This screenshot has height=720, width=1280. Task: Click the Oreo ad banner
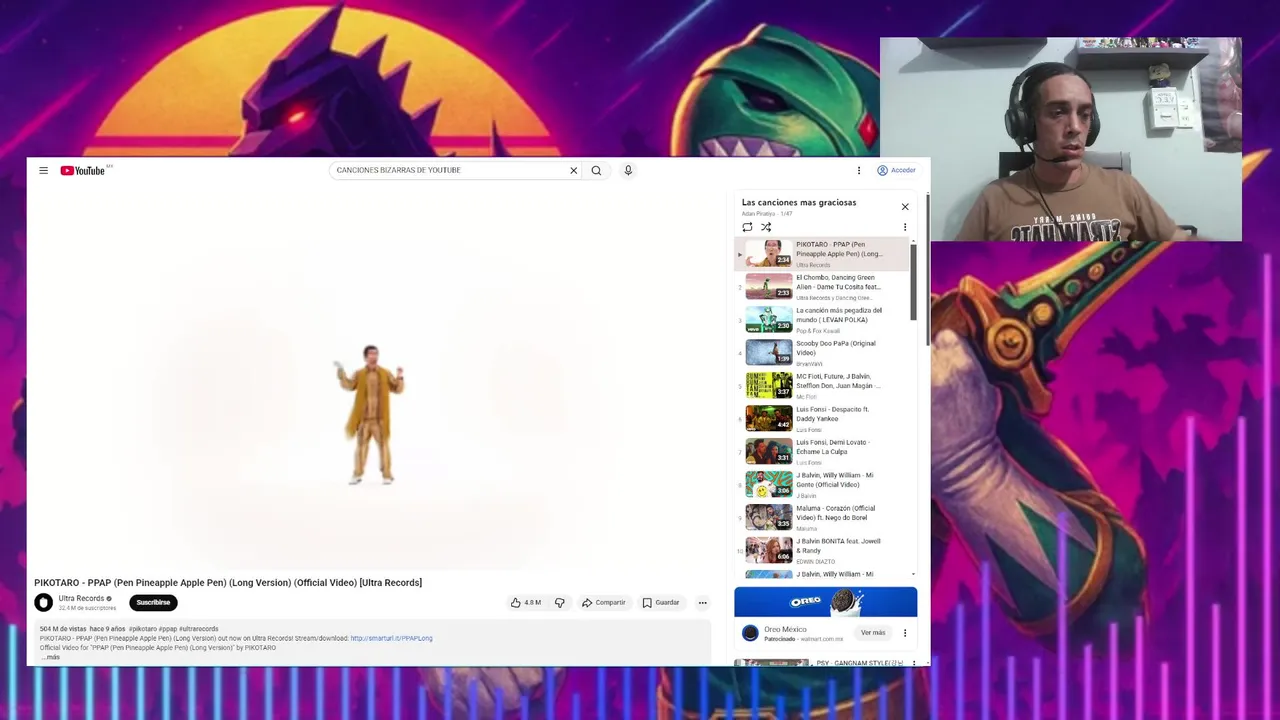pos(825,602)
